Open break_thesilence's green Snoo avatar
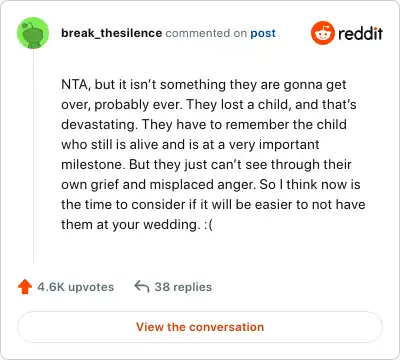The height and width of the screenshot is (360, 400). point(33,33)
